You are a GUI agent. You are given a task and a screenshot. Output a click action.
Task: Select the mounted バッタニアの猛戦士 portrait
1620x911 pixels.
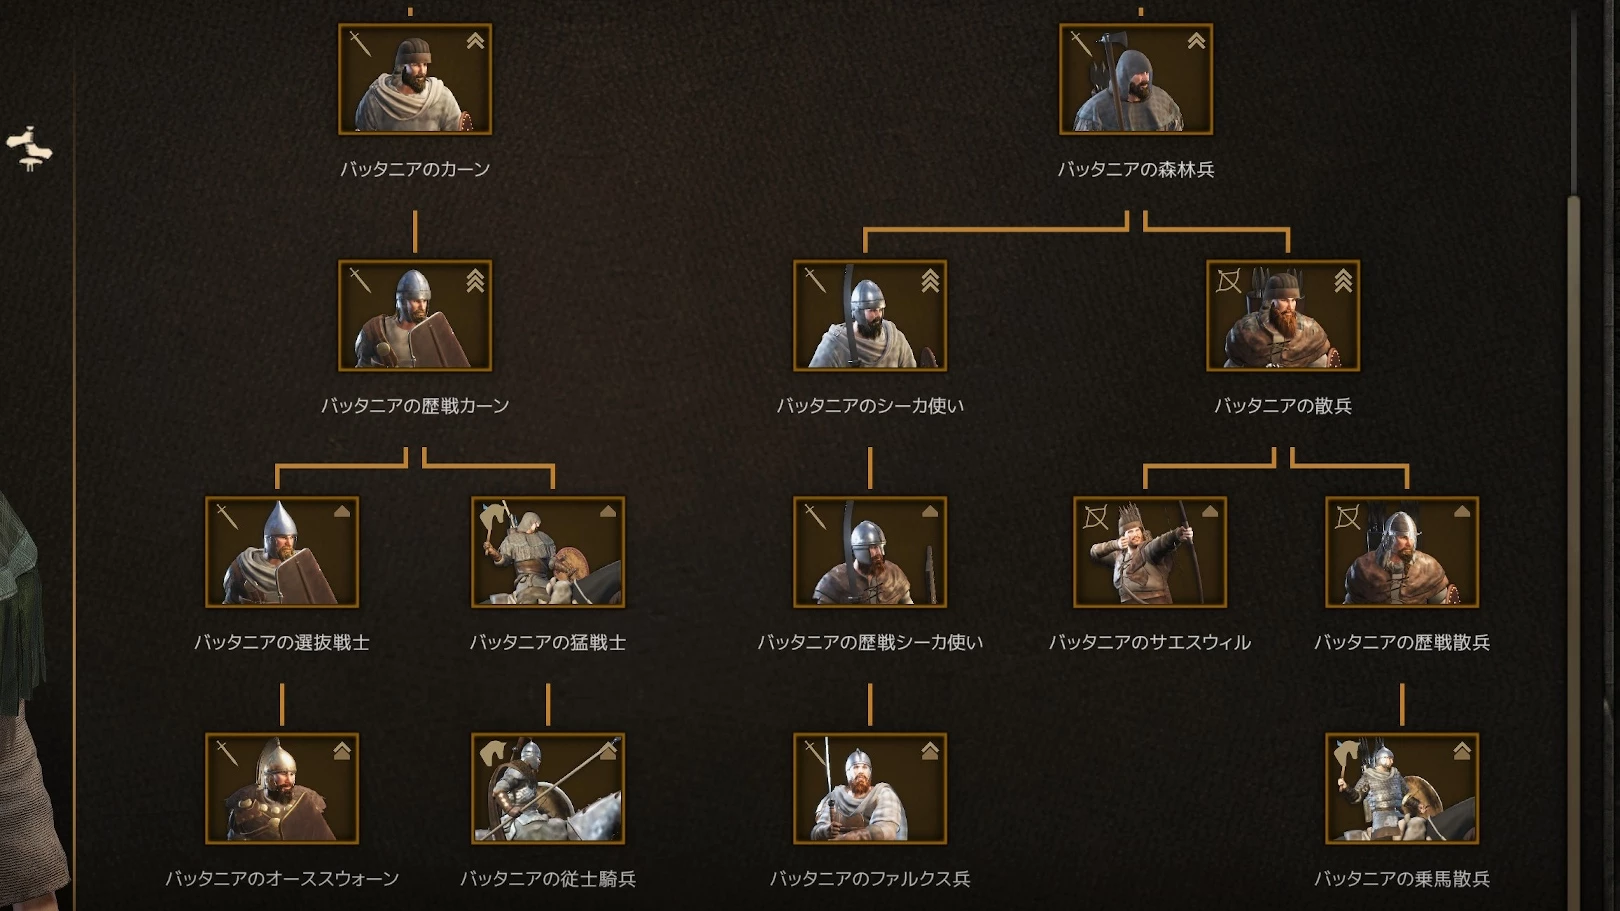pos(548,552)
